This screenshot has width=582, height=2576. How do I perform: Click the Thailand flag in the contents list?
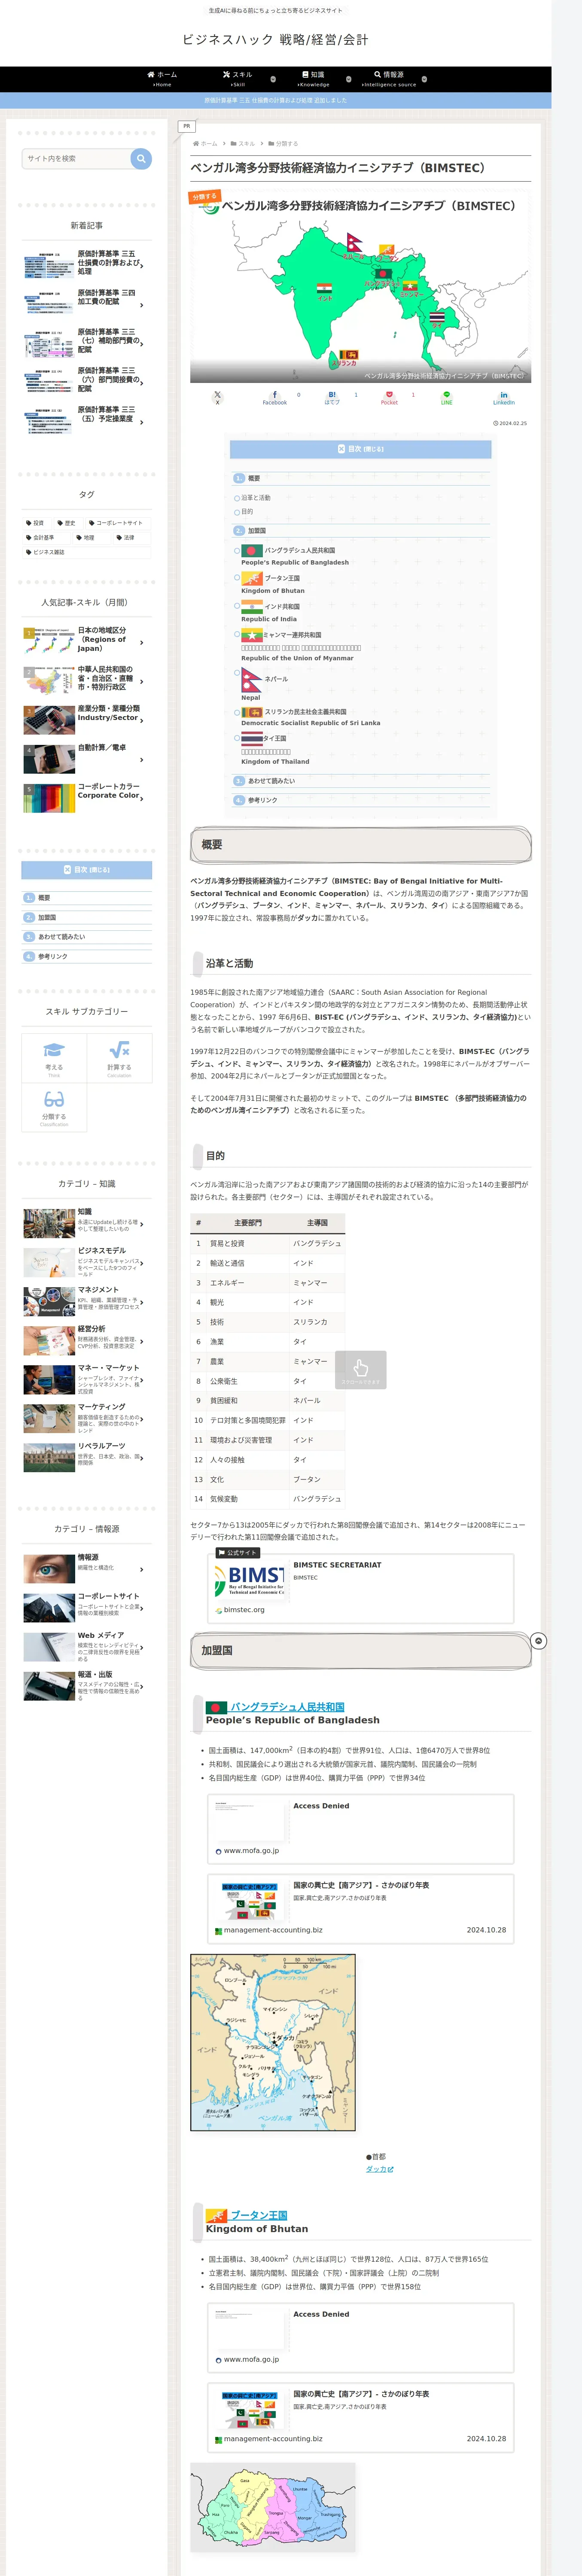(x=252, y=738)
